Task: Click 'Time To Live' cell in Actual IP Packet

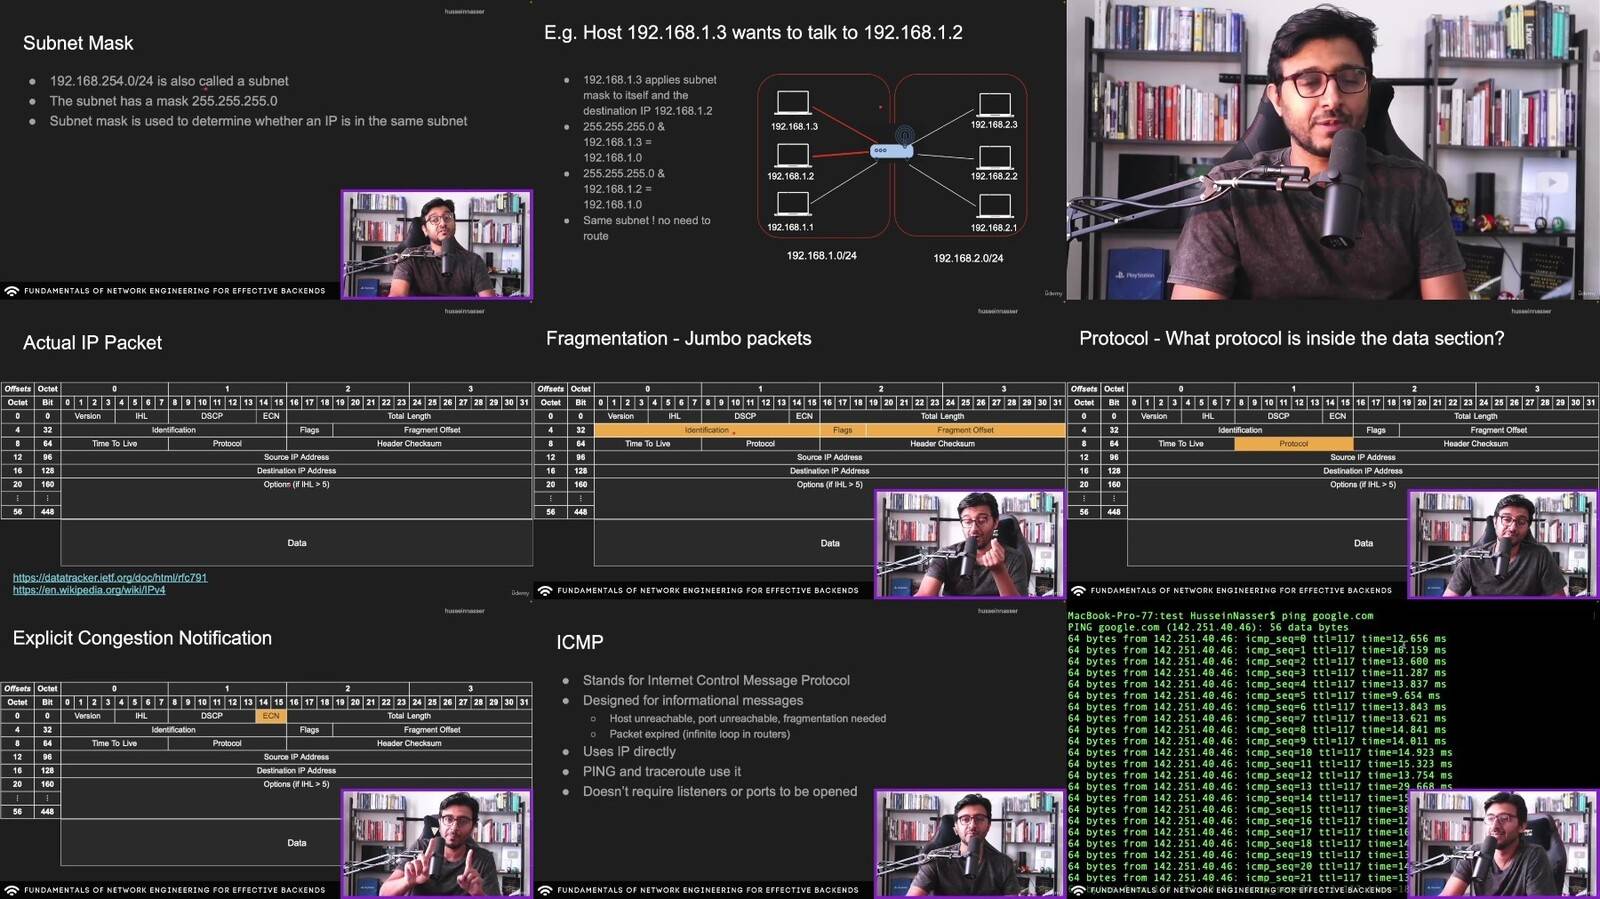Action: tap(114, 443)
